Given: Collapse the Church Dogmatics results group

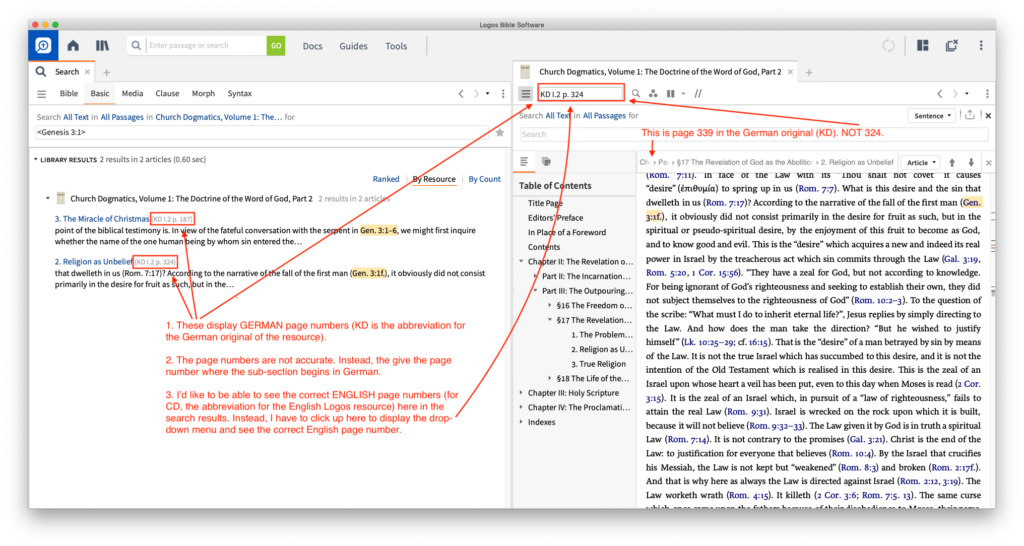Looking at the screenshot, I should (x=48, y=199).
